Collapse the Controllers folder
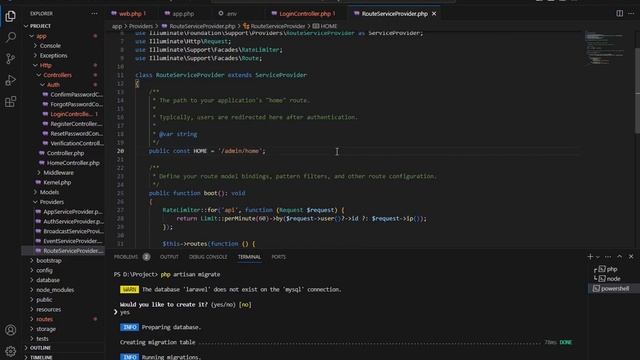Viewport: 640px width, 360px height. 57,75
